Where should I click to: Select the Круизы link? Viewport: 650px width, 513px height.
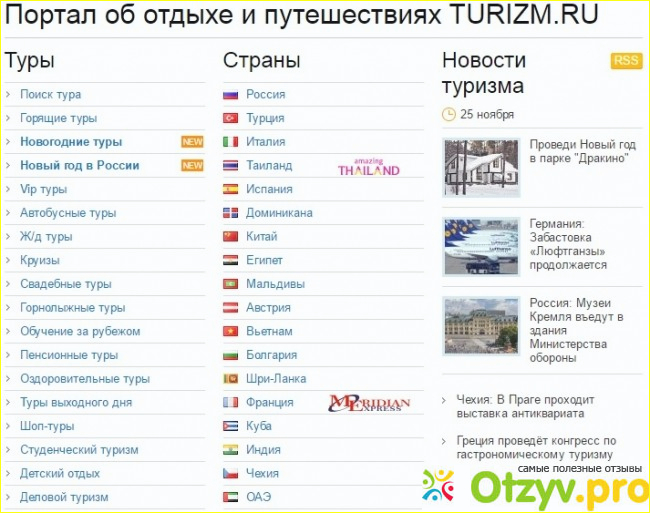point(40,260)
